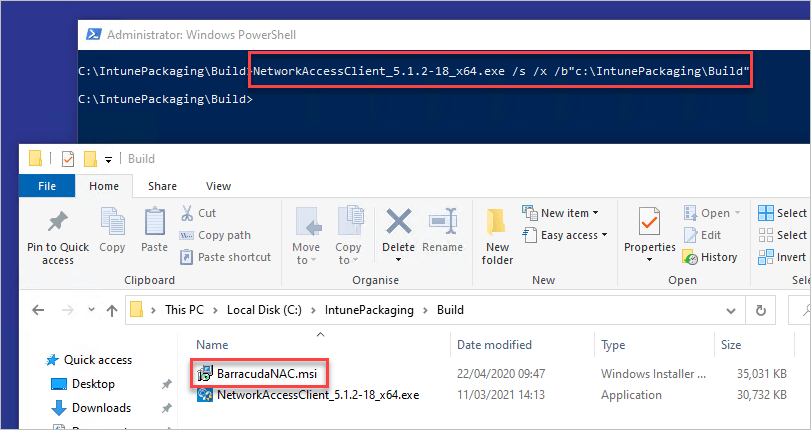Image resolution: width=811 pixels, height=430 pixels.
Task: Open the Delete dropdown arrow
Action: (x=398, y=260)
